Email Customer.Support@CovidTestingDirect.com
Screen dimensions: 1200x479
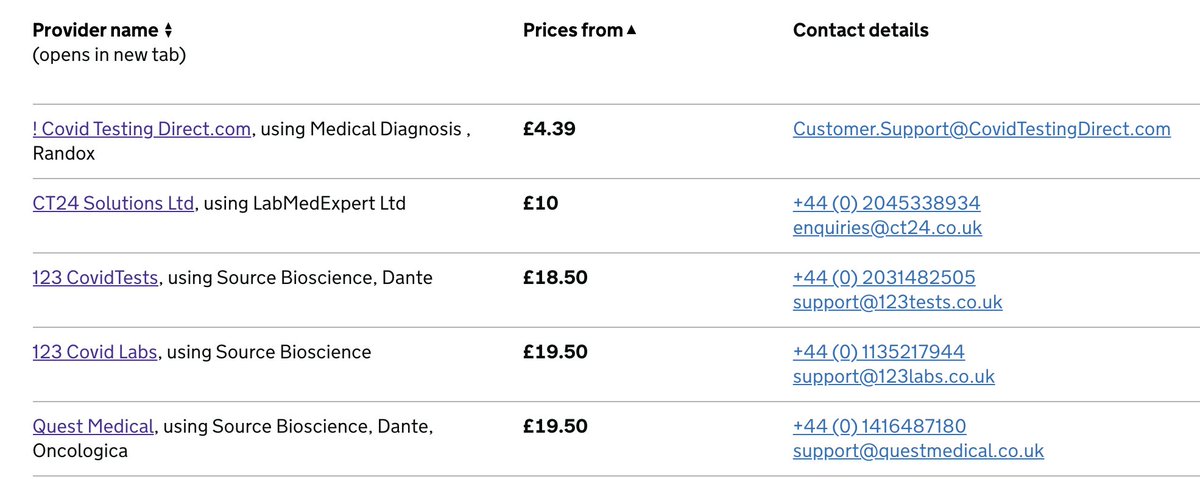(x=981, y=129)
